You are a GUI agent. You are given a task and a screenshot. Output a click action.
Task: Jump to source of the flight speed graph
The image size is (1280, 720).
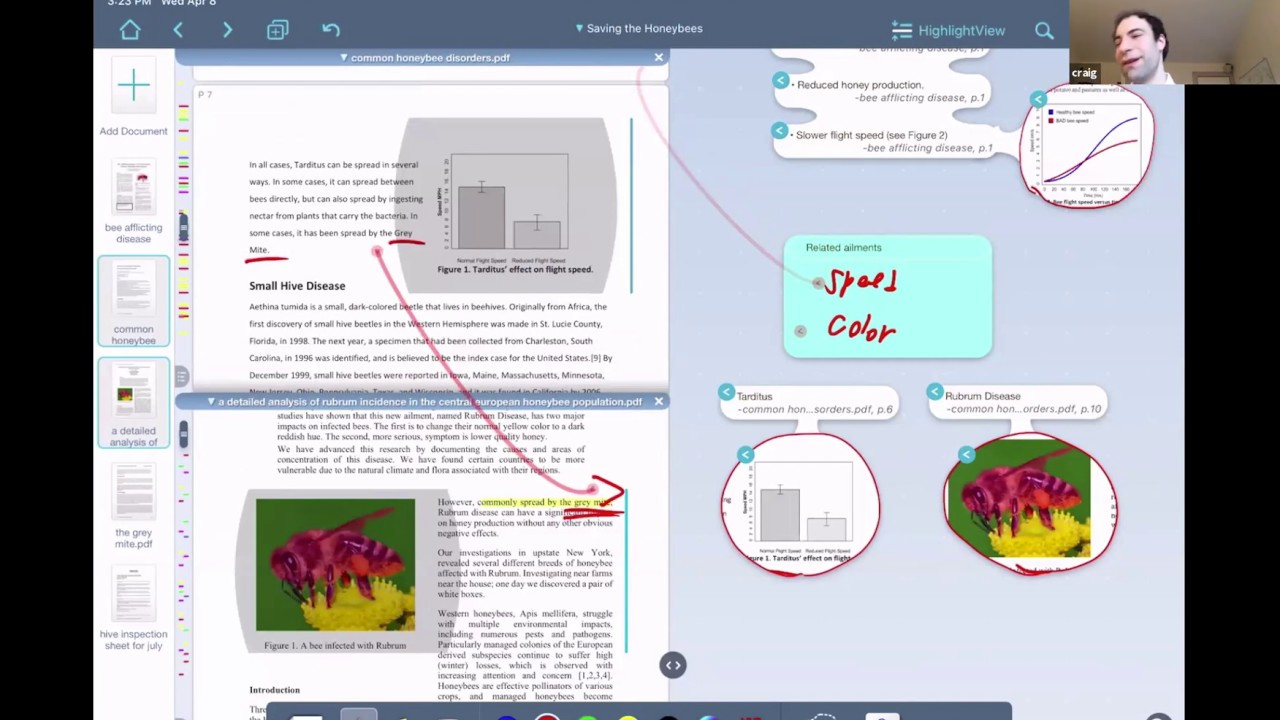[1038, 99]
